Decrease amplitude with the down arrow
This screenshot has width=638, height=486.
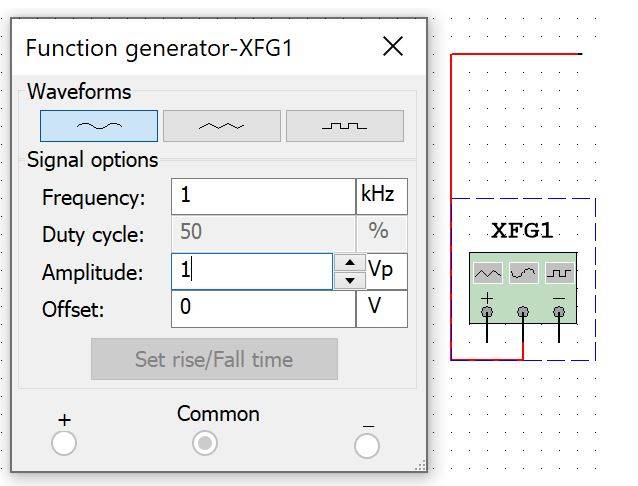[349, 280]
